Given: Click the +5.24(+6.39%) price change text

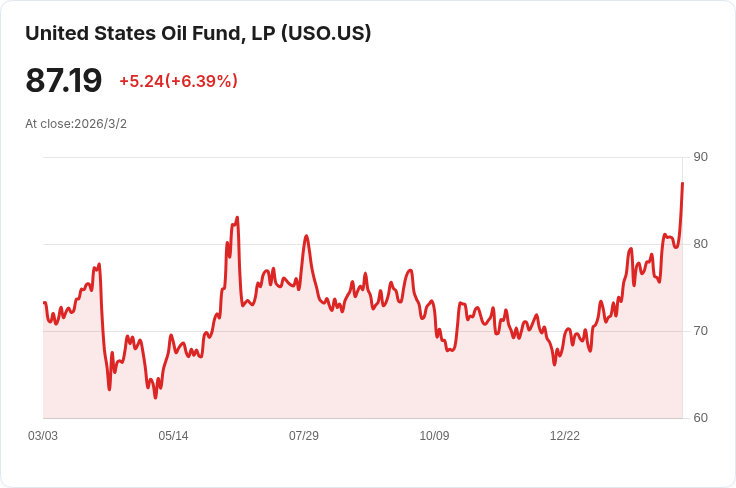Looking at the screenshot, I should 178,81.
